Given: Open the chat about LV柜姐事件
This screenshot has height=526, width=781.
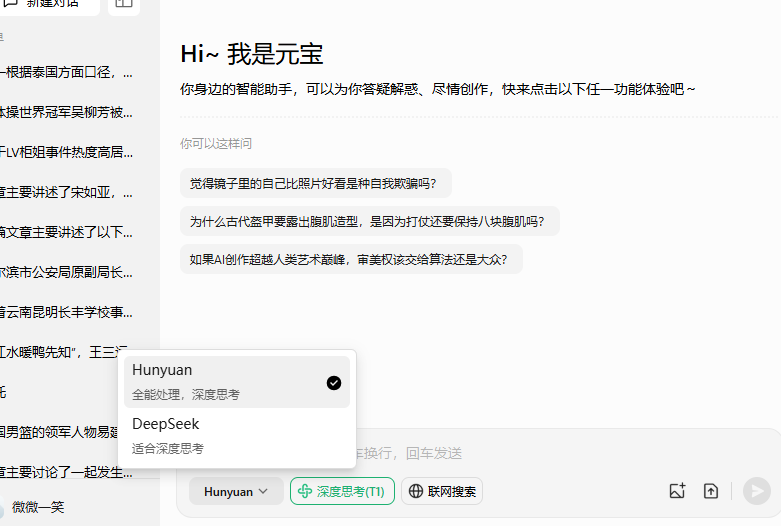Looking at the screenshot, I should 67,152.
